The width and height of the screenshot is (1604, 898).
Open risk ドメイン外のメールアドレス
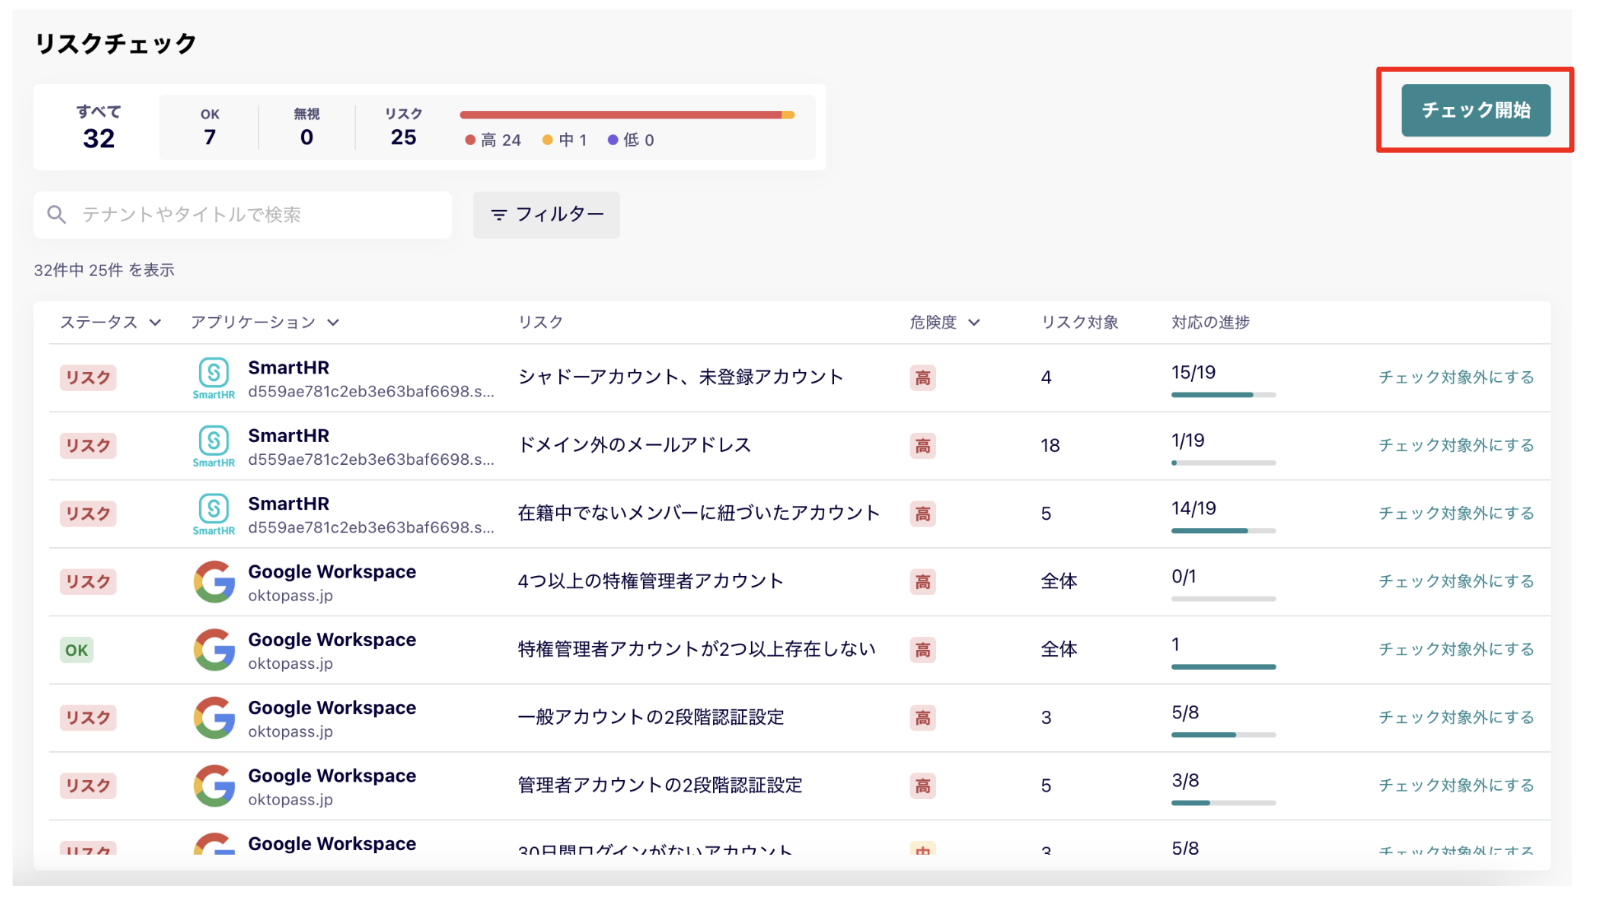click(x=634, y=445)
